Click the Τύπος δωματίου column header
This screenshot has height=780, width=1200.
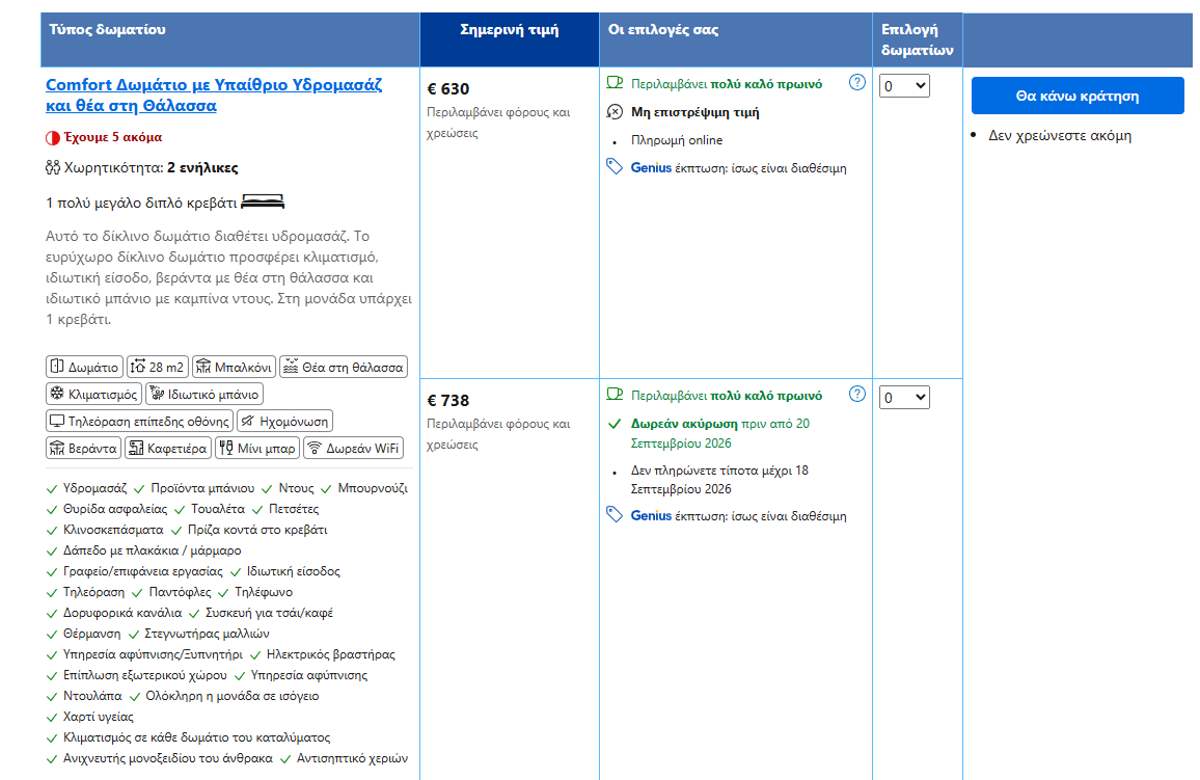(108, 30)
